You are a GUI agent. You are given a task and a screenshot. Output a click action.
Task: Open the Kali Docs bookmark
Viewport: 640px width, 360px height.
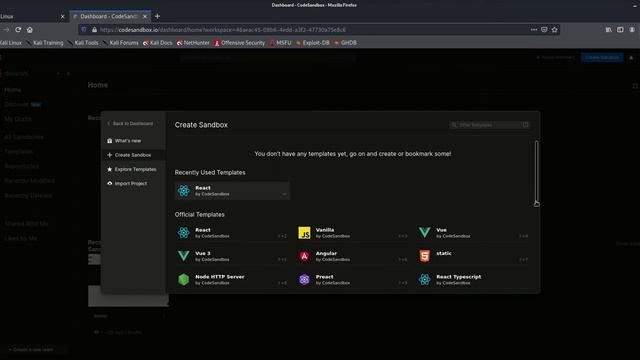coord(158,42)
